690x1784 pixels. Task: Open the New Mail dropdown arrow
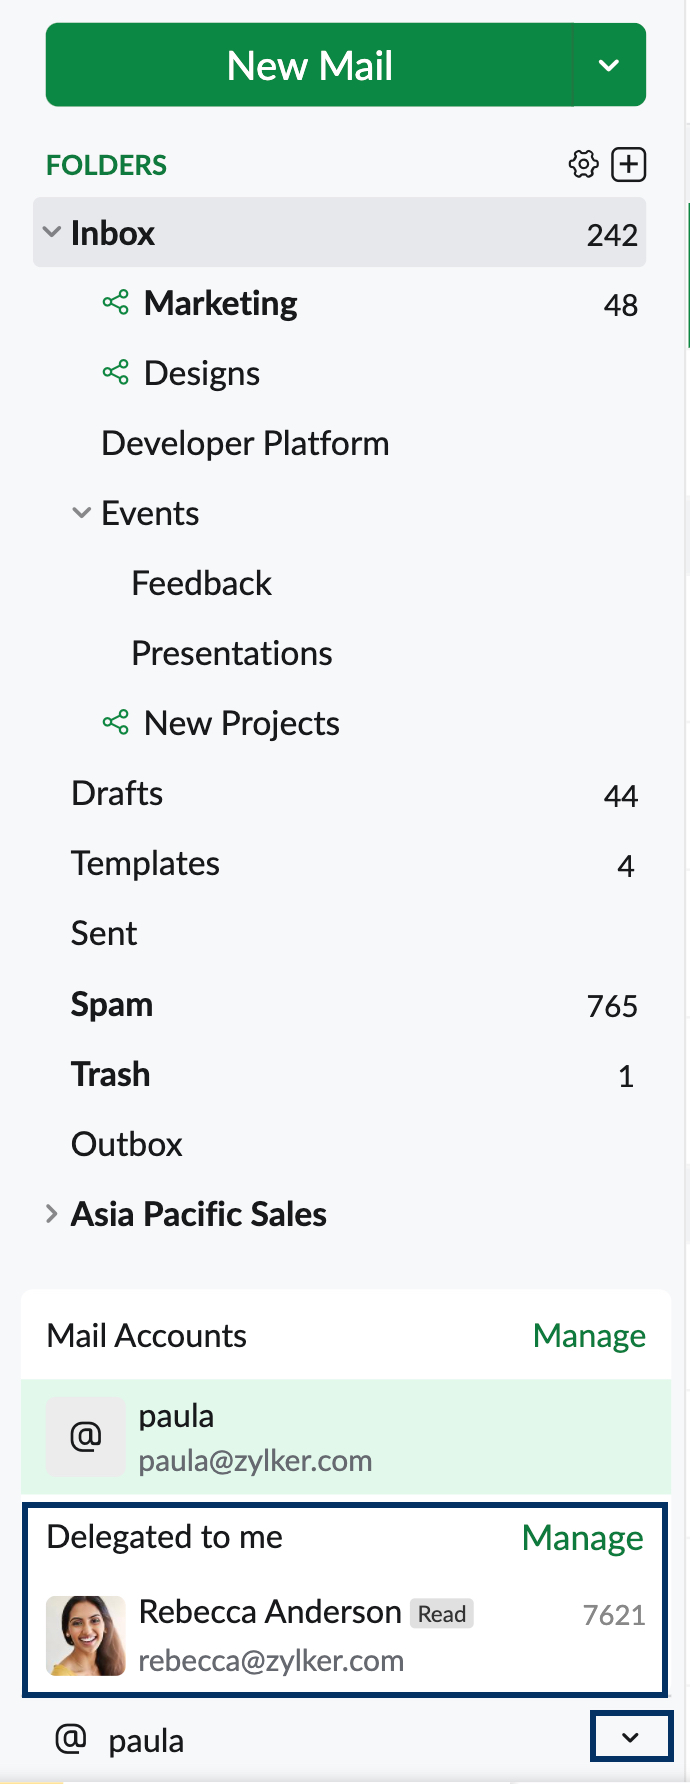[609, 66]
